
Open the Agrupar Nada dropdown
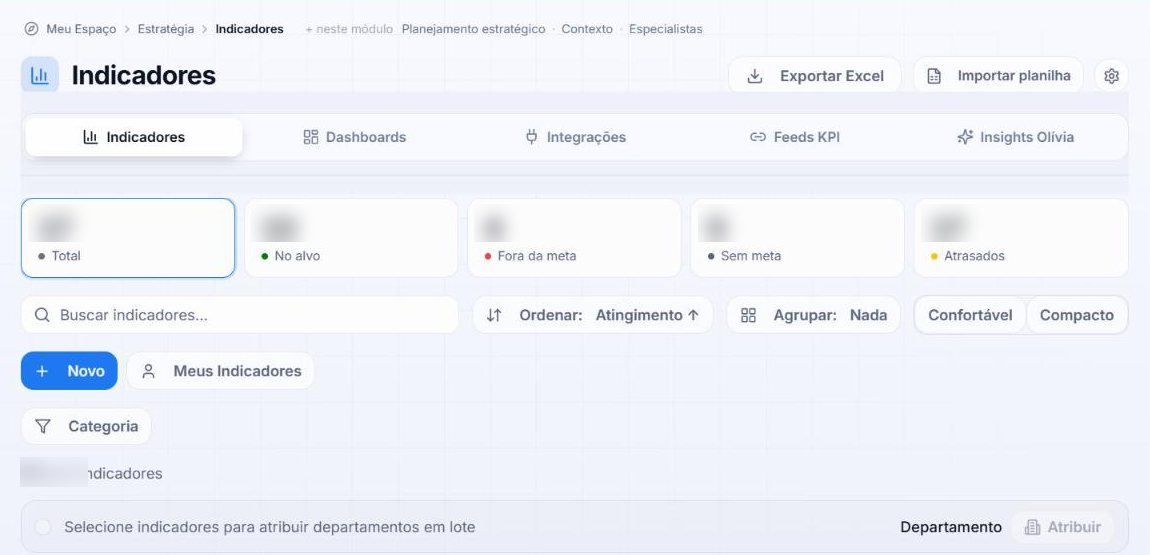[813, 315]
